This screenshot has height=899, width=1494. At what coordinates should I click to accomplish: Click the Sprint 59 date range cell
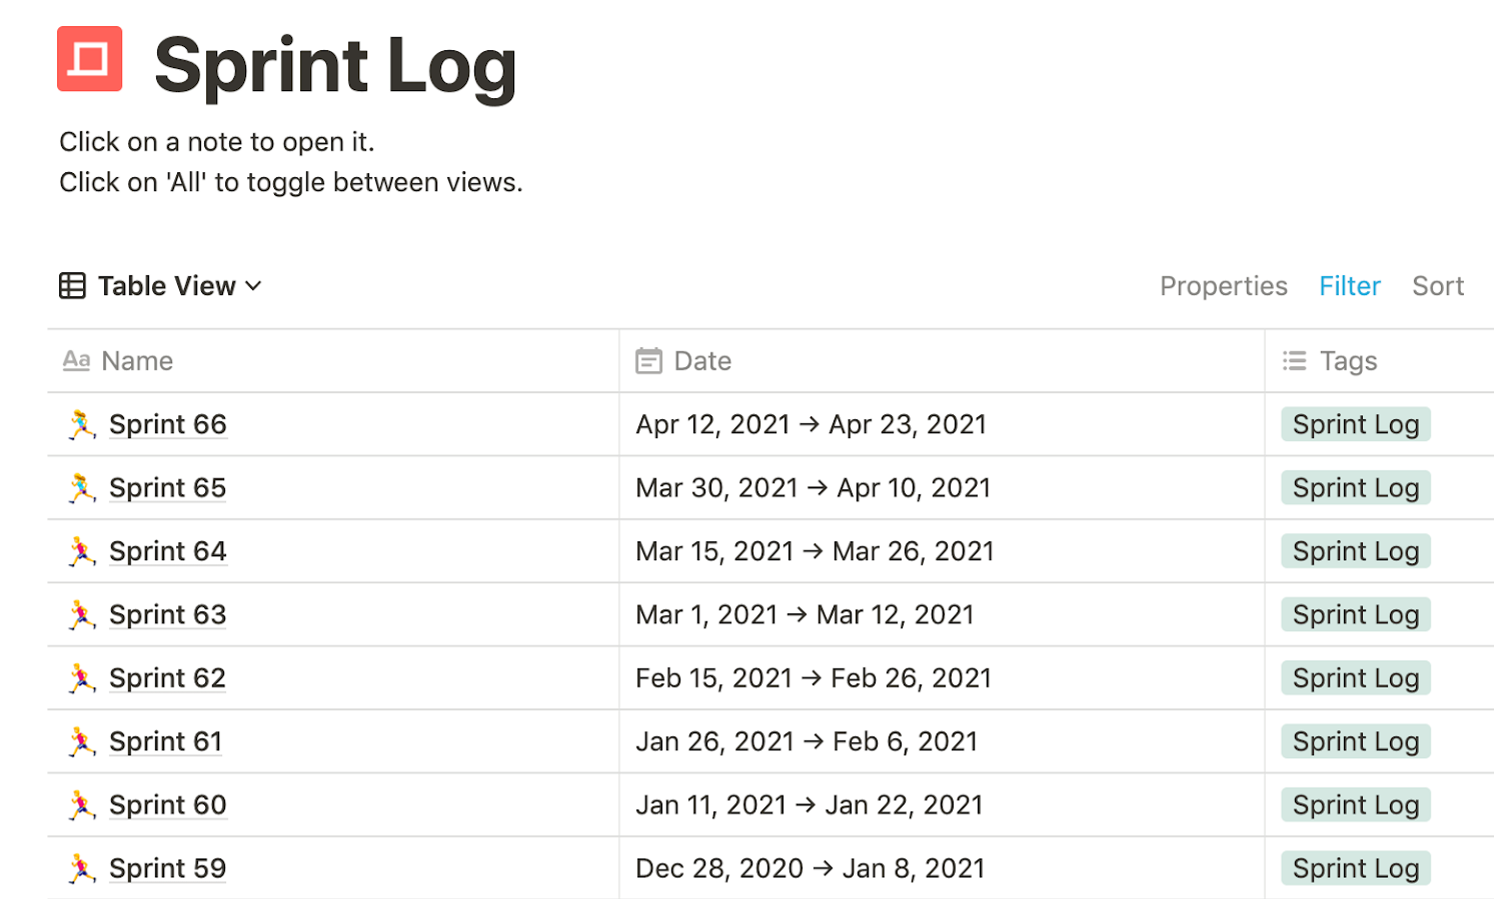(x=941, y=868)
